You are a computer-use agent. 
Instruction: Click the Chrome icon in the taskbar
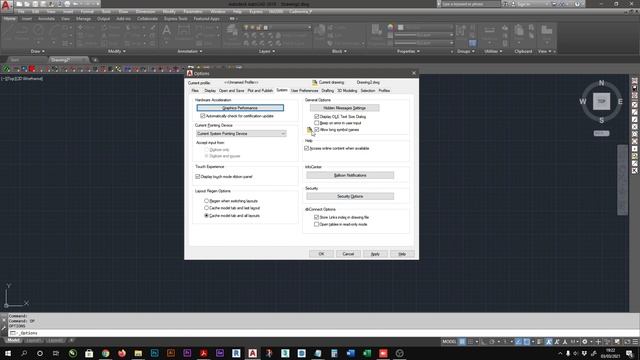(105, 353)
